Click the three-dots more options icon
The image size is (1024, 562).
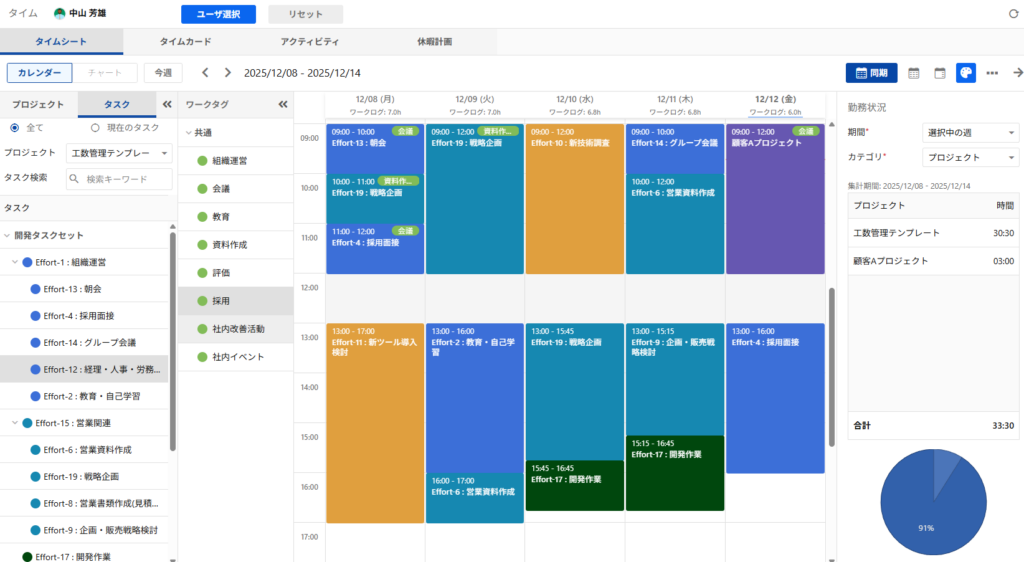point(992,73)
